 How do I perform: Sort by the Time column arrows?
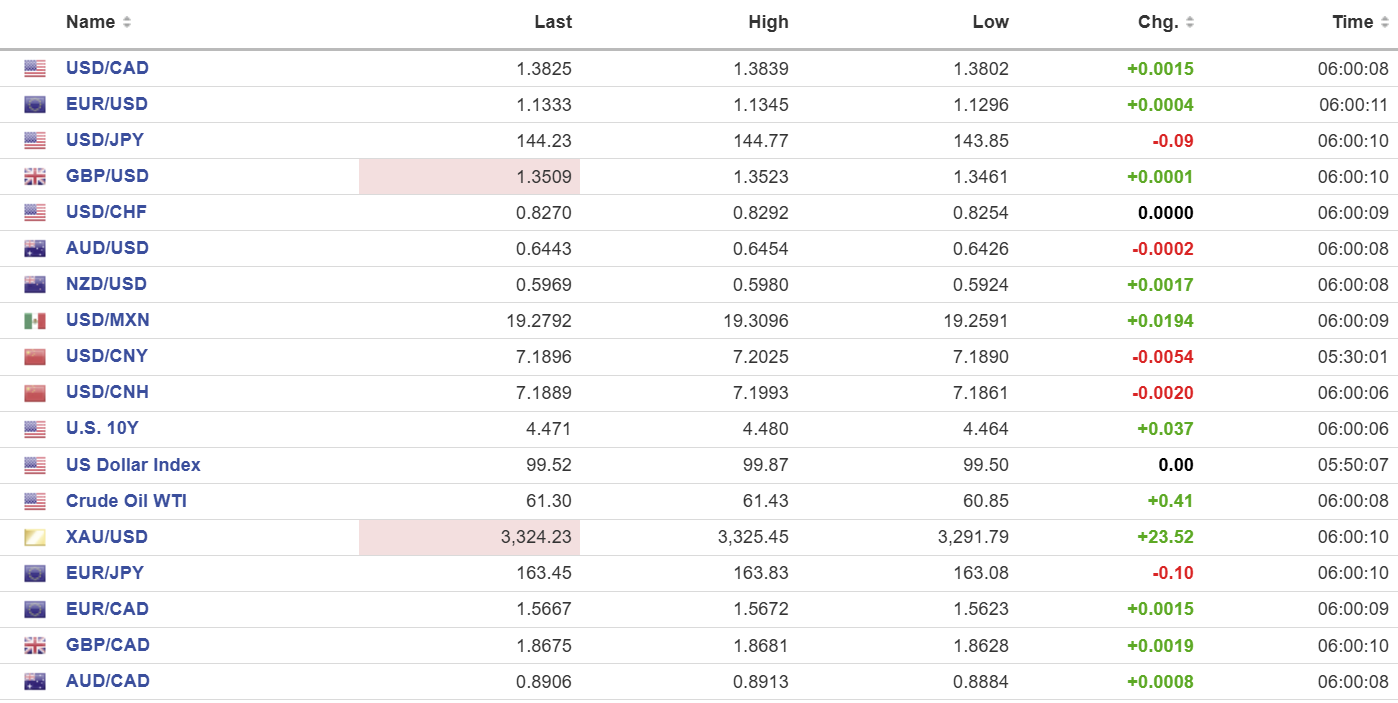1383,22
